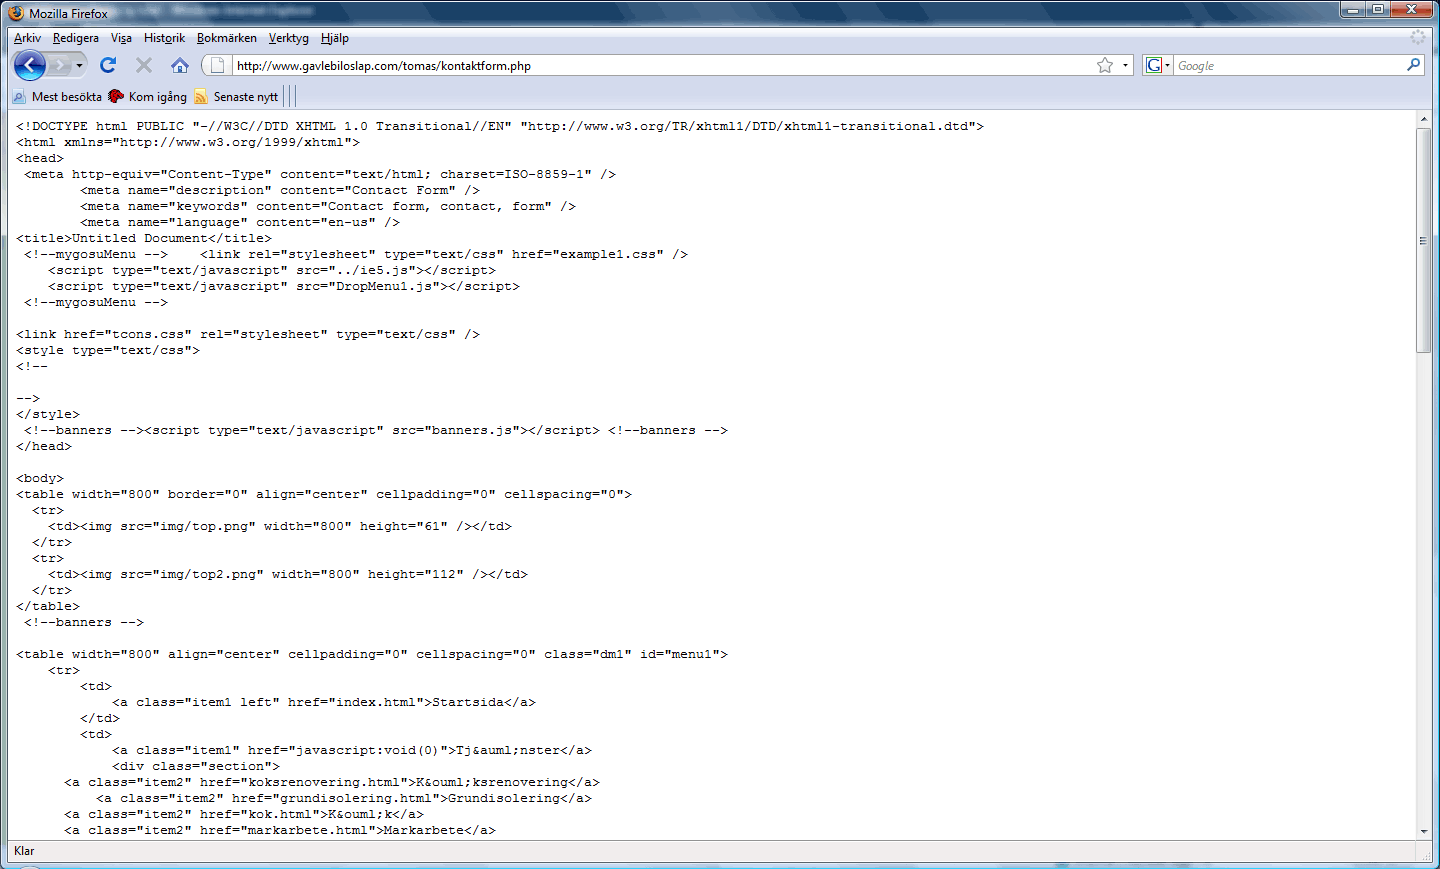Open the Redigera menu

[x=76, y=38]
